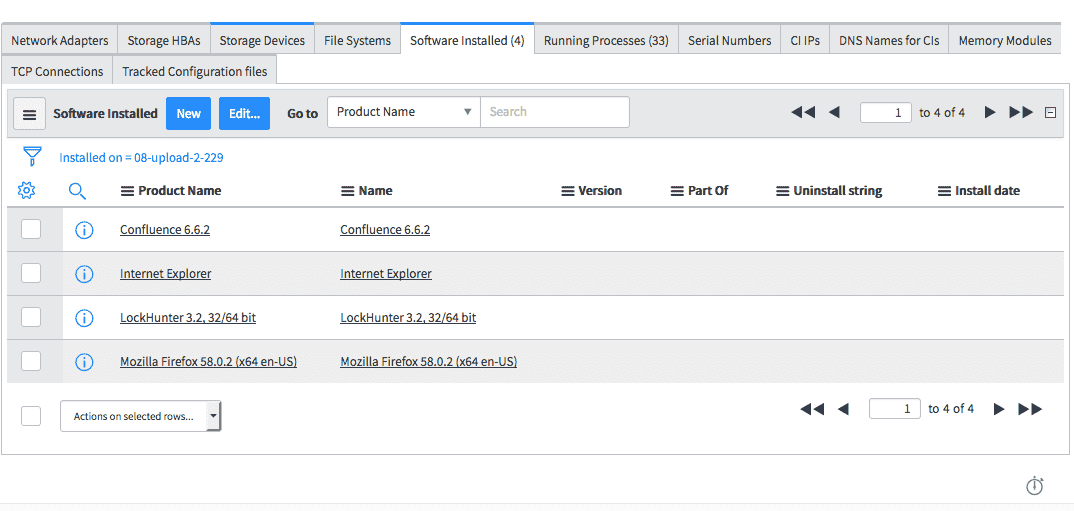Open Product Name column options menu icon
Screen dimensions: 1074x511
(x=127, y=191)
